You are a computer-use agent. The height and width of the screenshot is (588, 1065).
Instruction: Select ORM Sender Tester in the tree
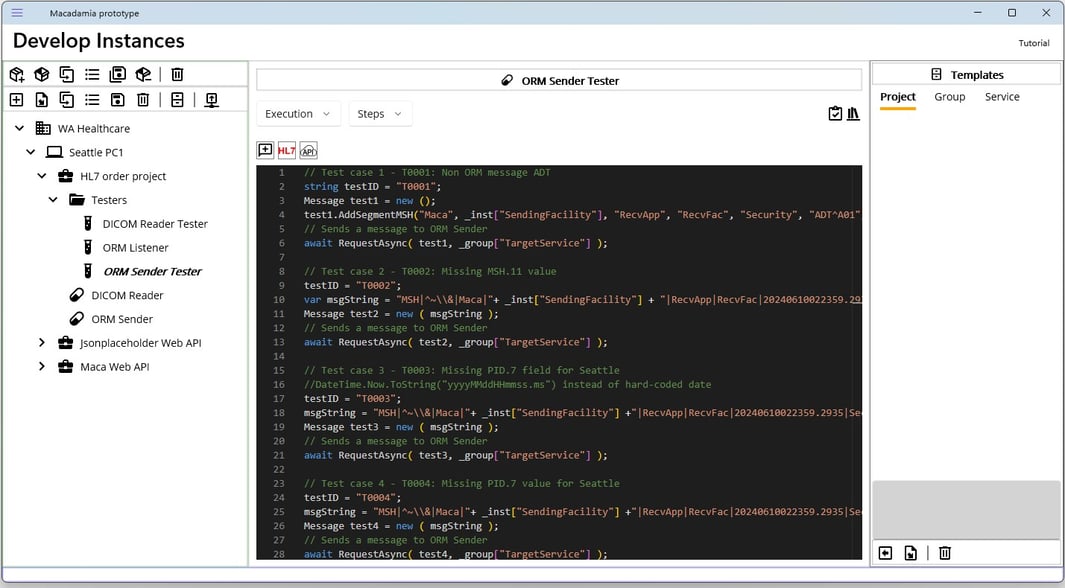tap(152, 271)
